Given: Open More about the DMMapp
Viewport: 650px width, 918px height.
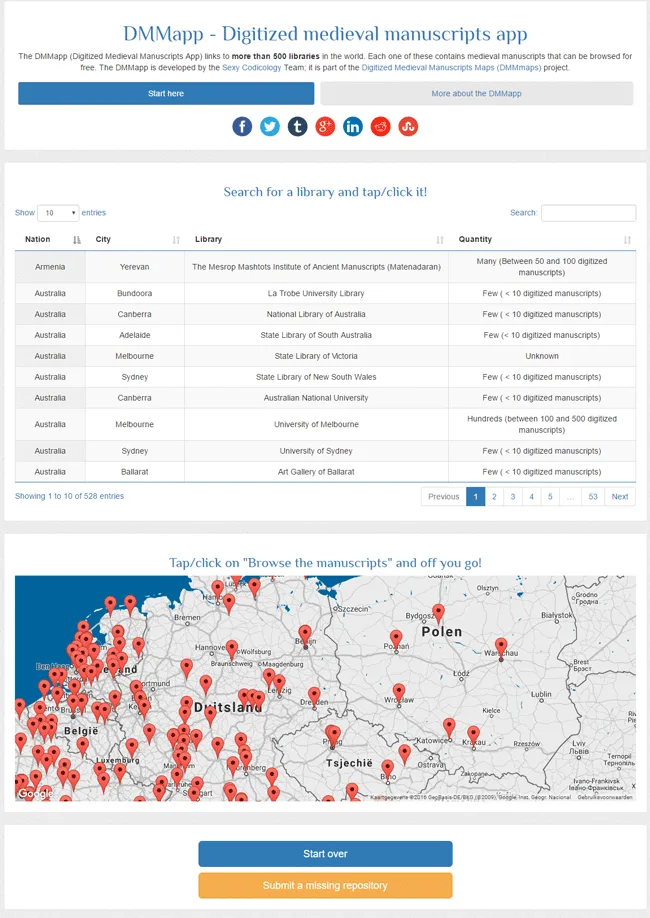Looking at the screenshot, I should tap(477, 94).
